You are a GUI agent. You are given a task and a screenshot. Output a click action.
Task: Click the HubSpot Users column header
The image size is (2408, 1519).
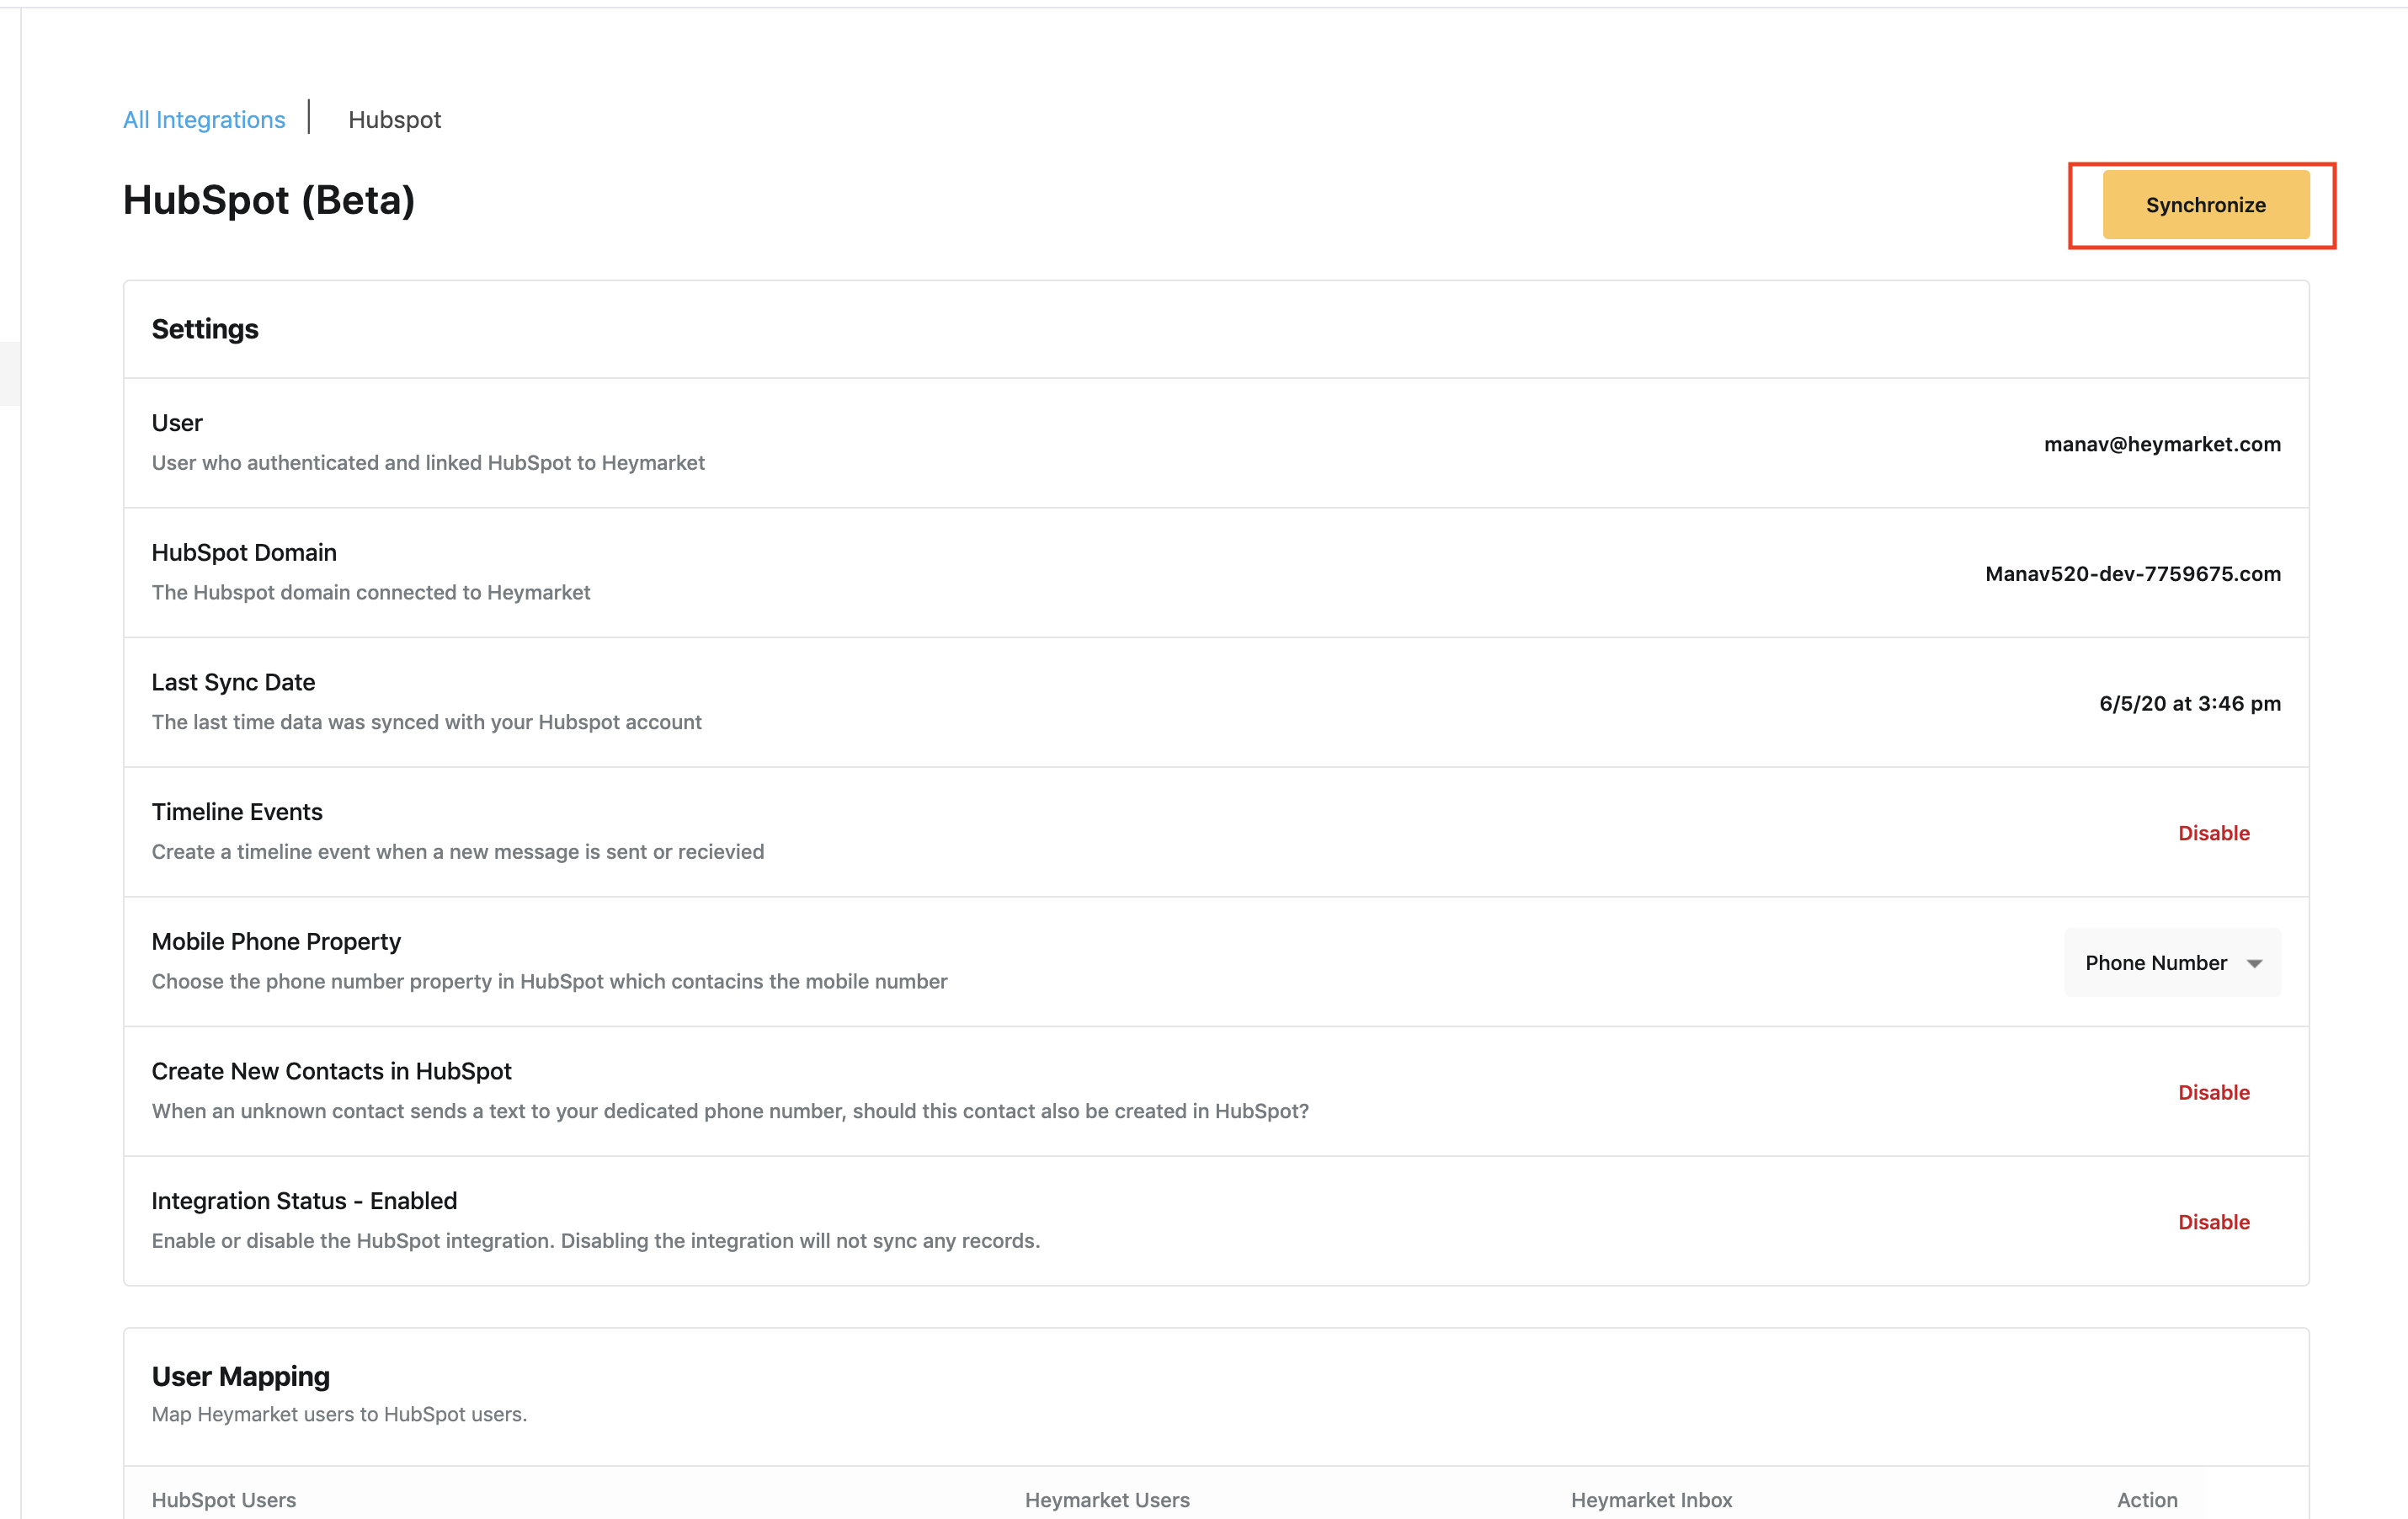click(x=224, y=1500)
